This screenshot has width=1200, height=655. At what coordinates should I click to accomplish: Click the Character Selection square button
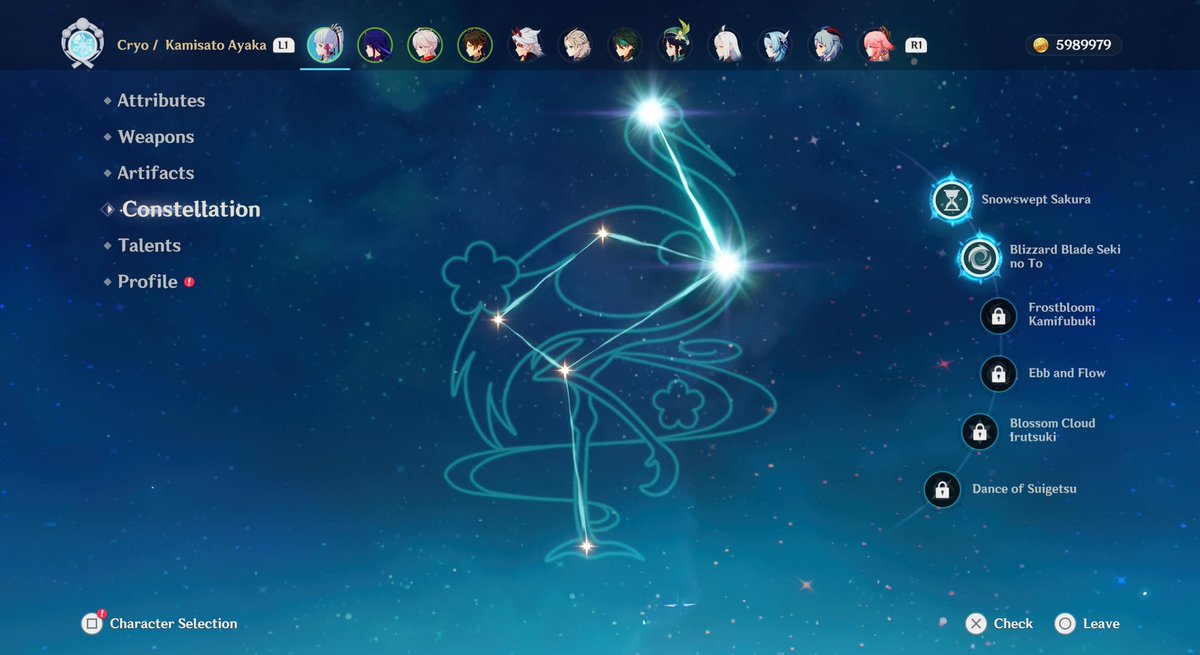click(92, 624)
